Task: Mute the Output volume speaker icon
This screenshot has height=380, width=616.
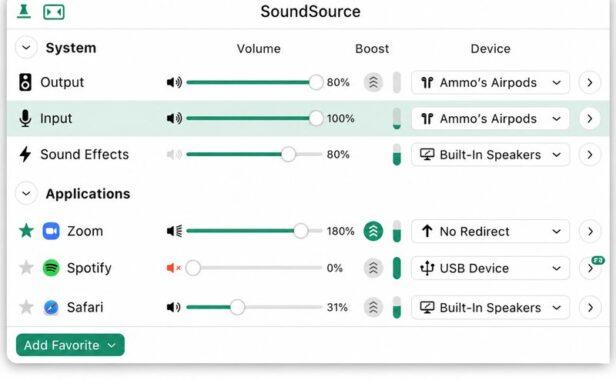Action: tap(174, 83)
